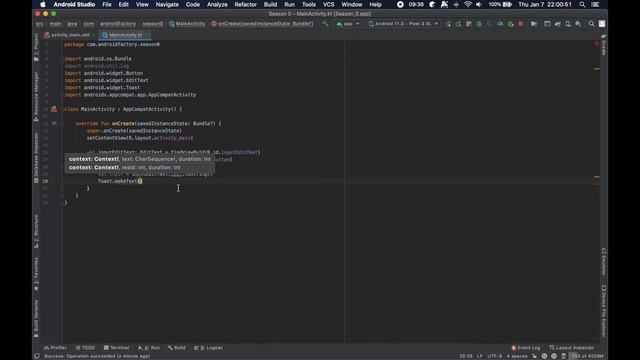Toggle the Device File Explorer tool window
This screenshot has height=360, width=640.
coord(604,311)
